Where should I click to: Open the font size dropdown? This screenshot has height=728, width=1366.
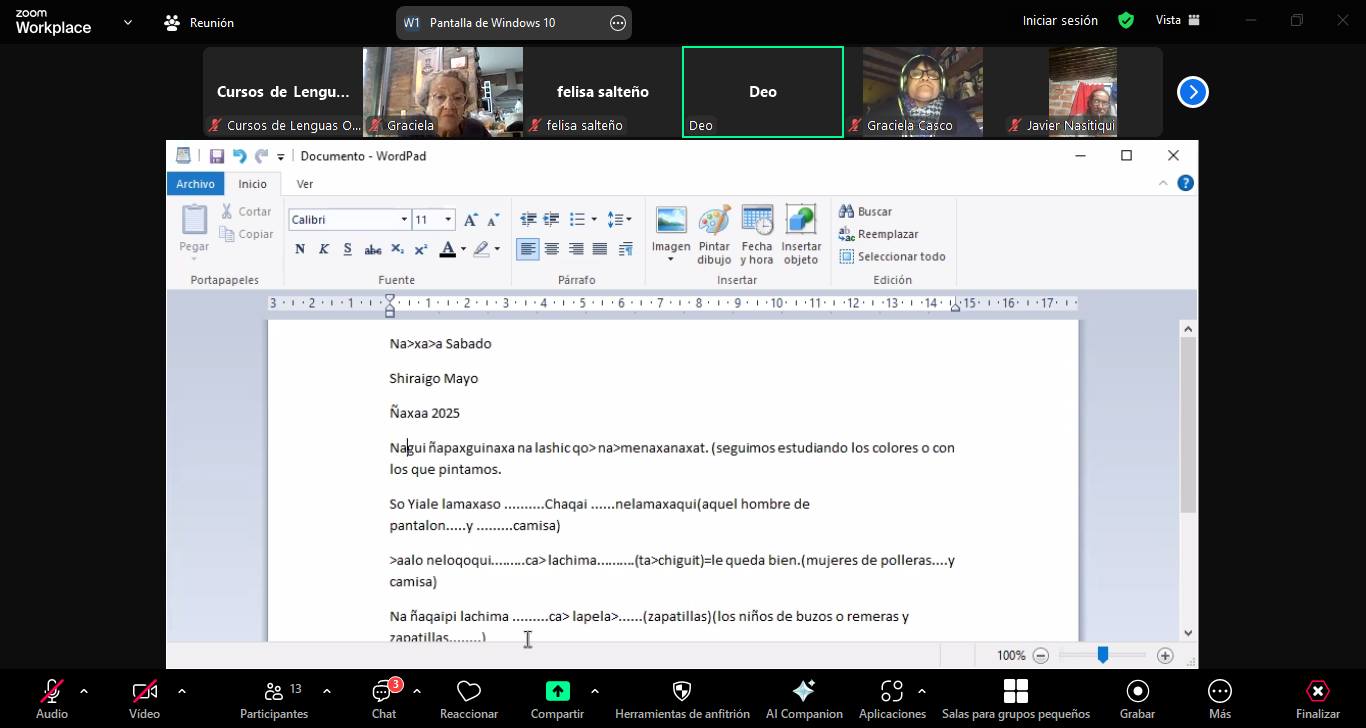coord(448,220)
